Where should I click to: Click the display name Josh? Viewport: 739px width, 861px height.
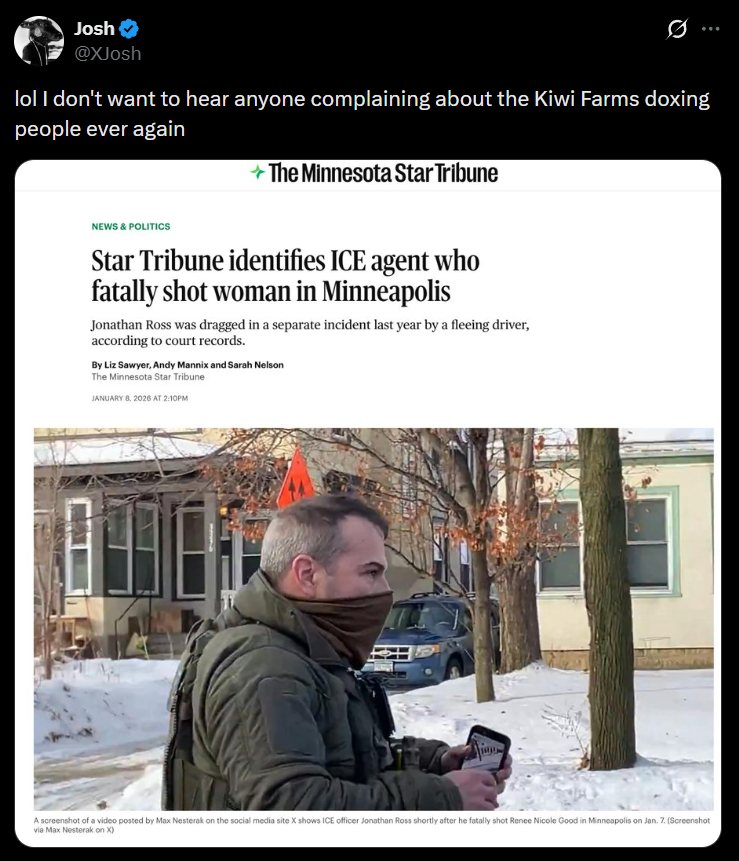(x=94, y=29)
